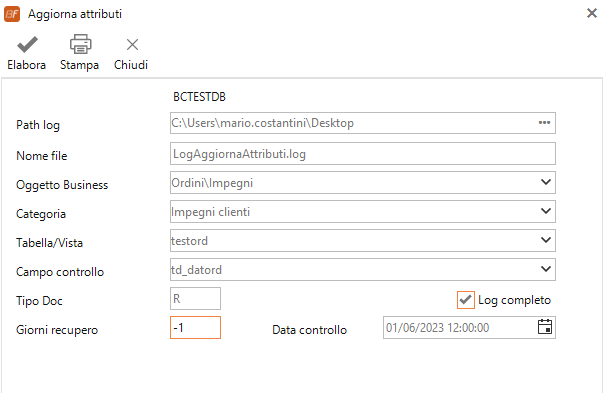Click the Nome file input field
Image resolution: width=603 pixels, height=393 pixels.
[363, 154]
